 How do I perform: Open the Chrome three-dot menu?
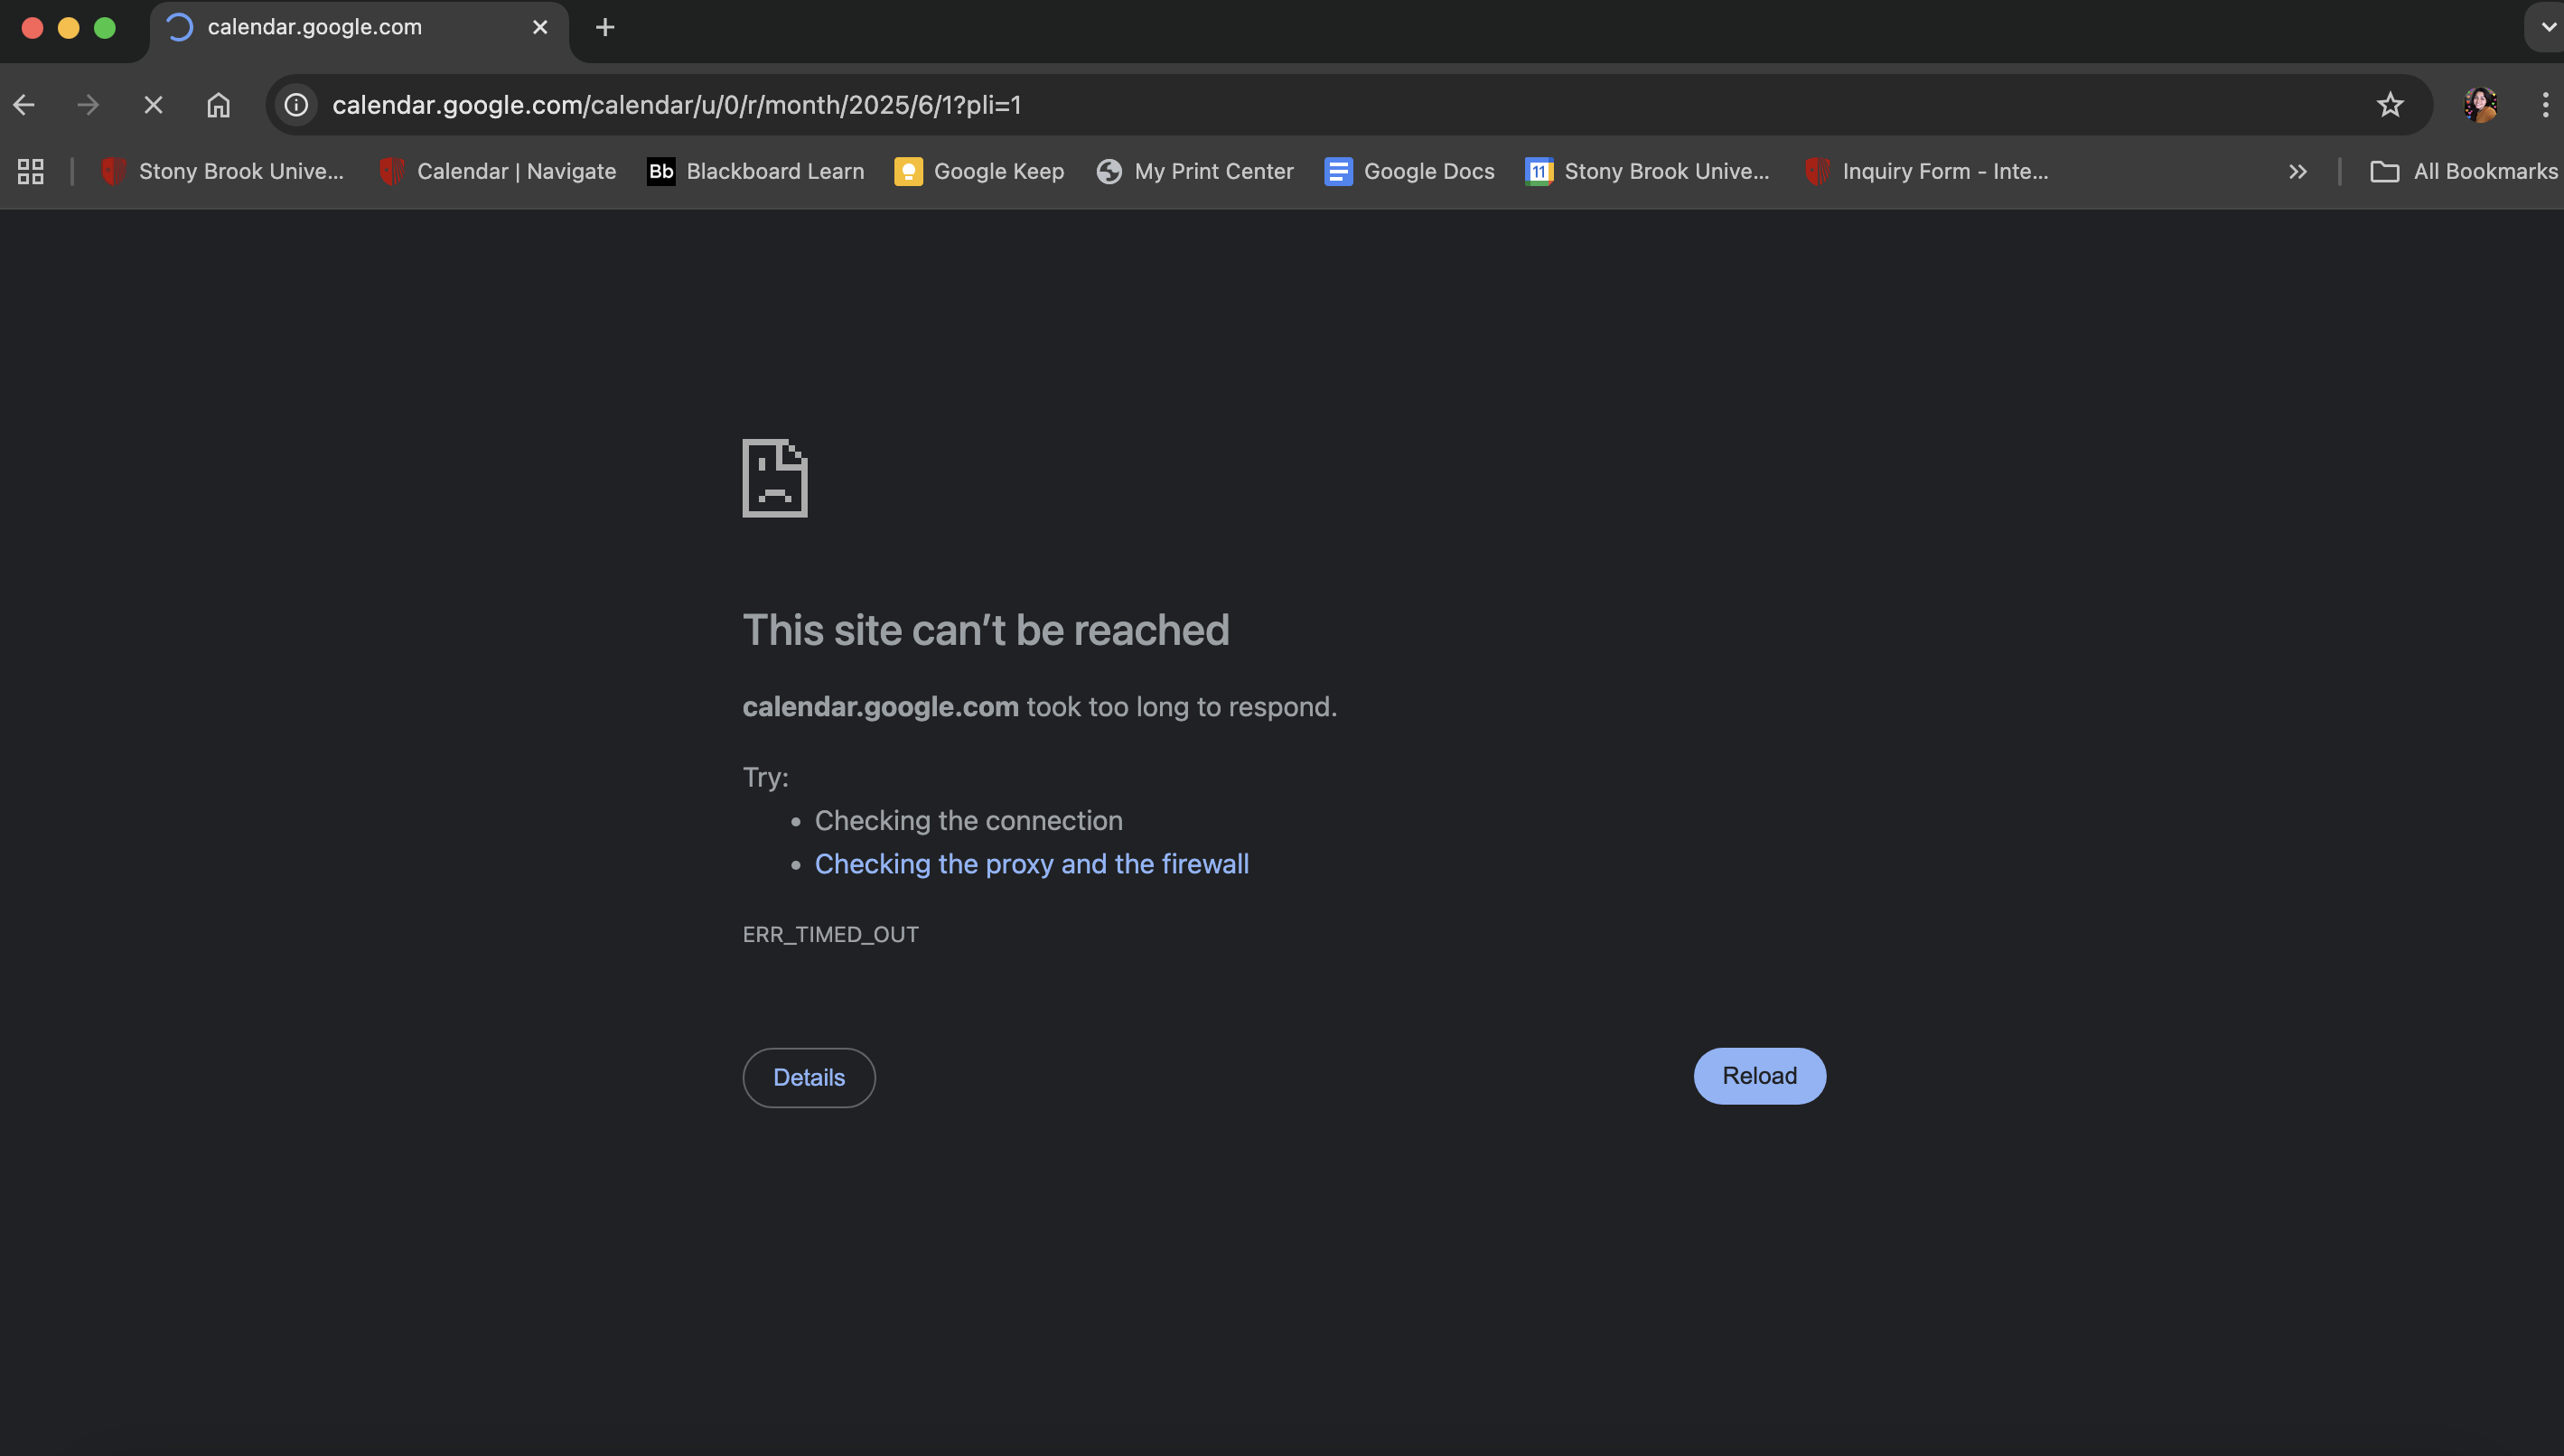click(x=2544, y=105)
